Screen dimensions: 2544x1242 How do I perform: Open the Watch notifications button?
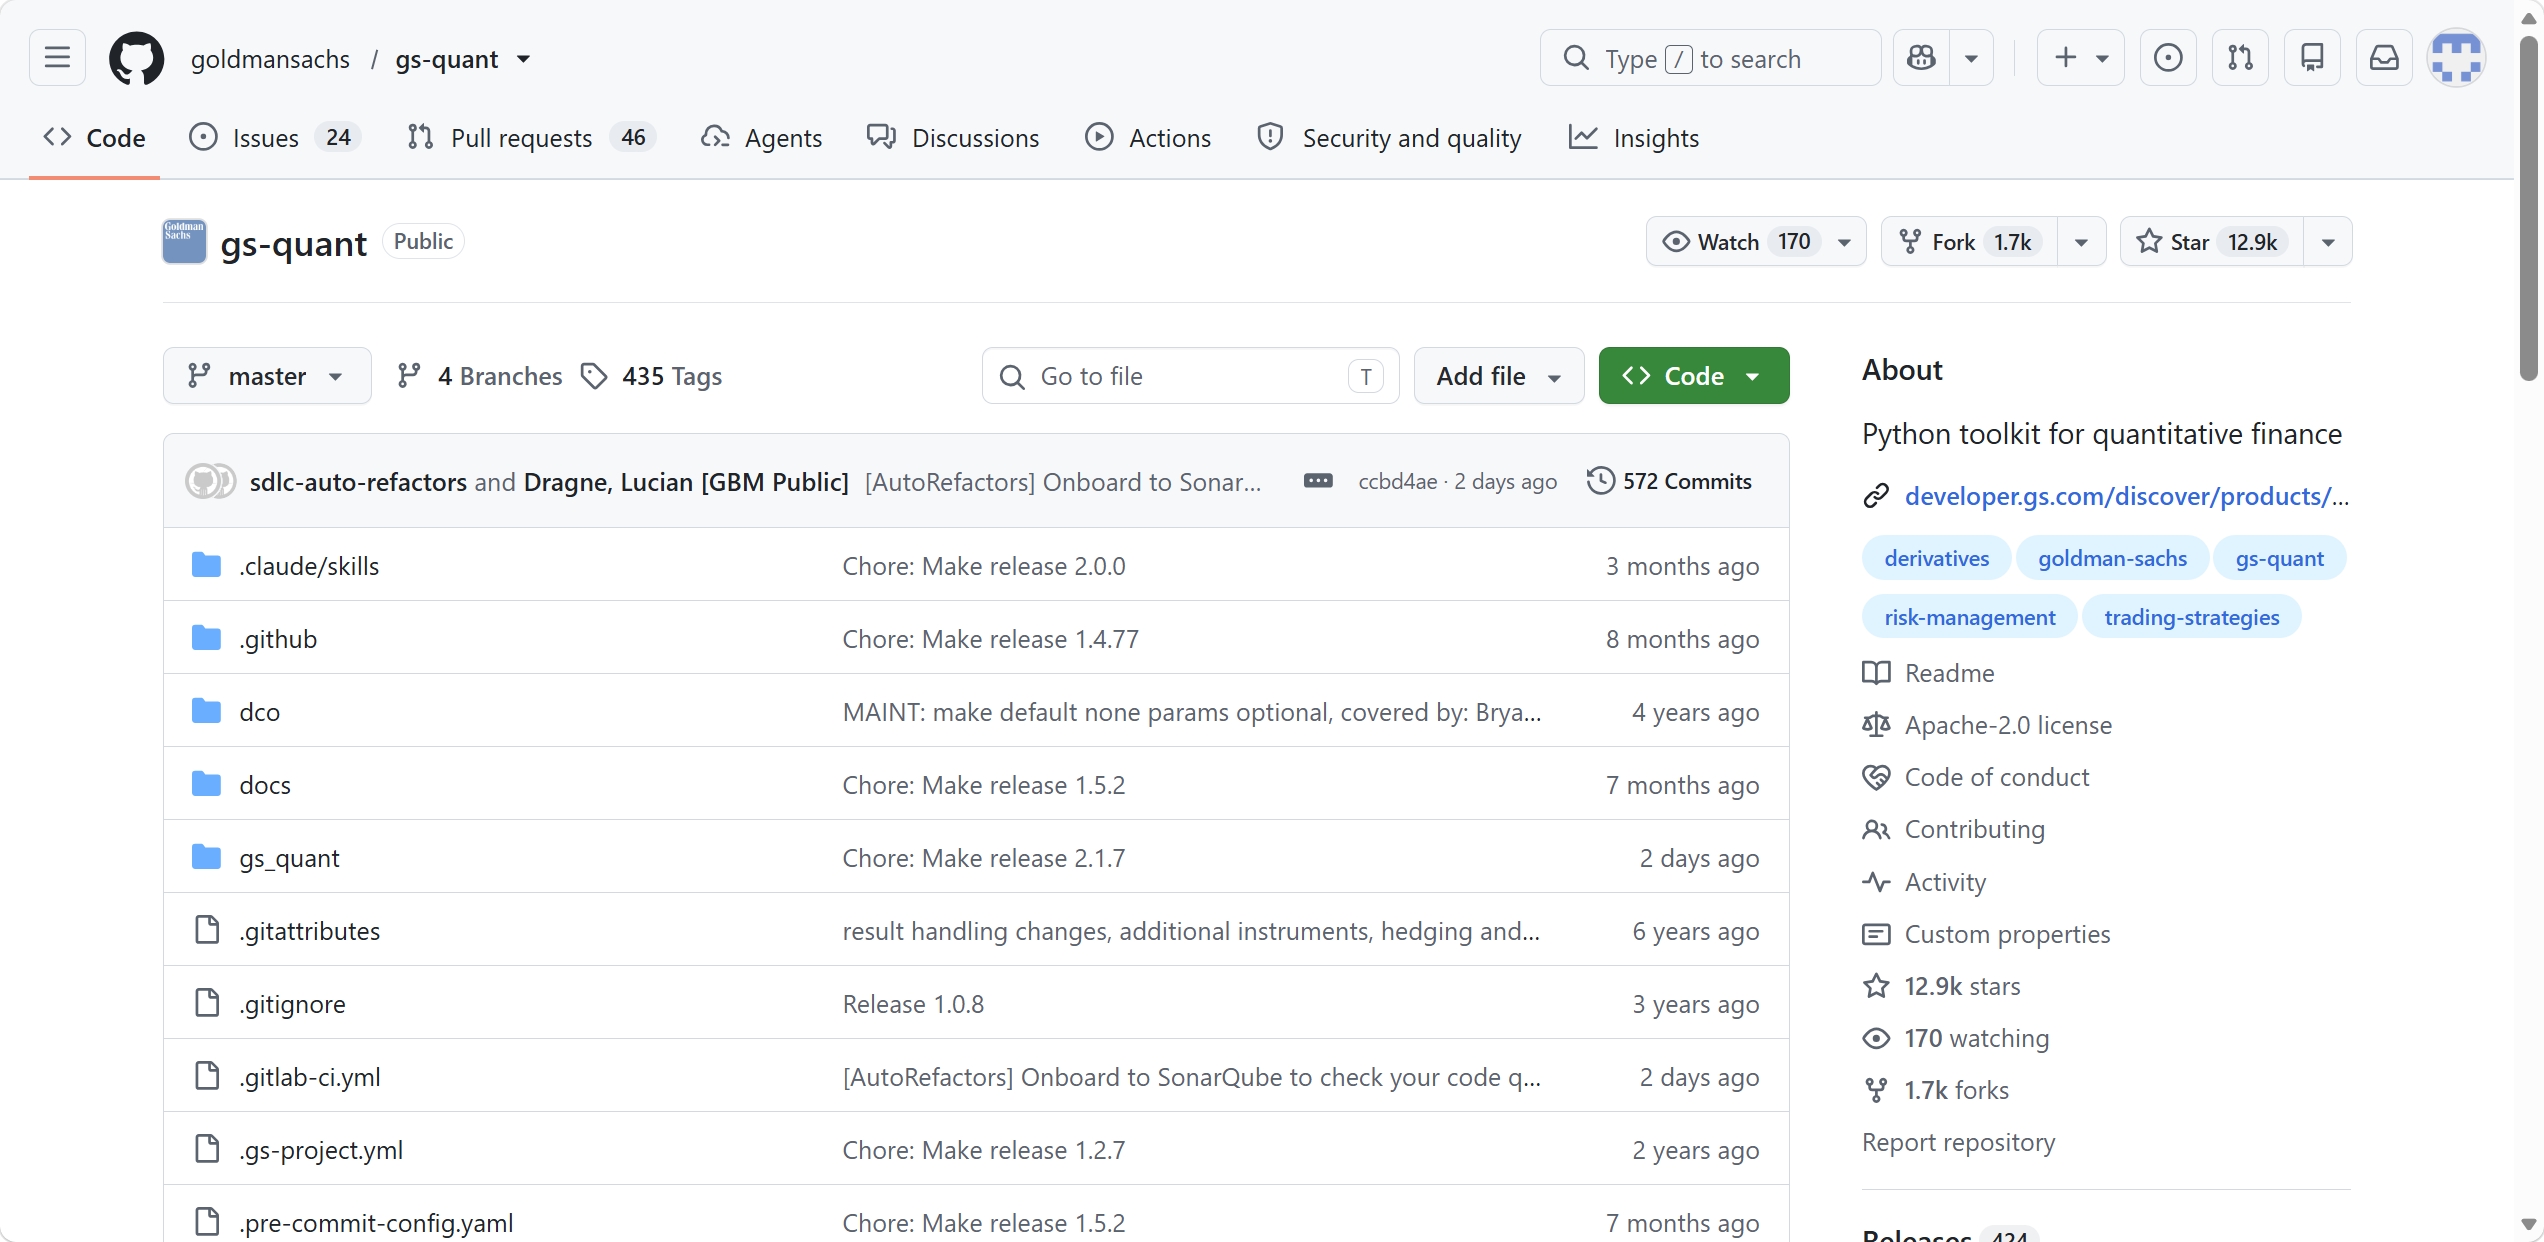(1756, 242)
